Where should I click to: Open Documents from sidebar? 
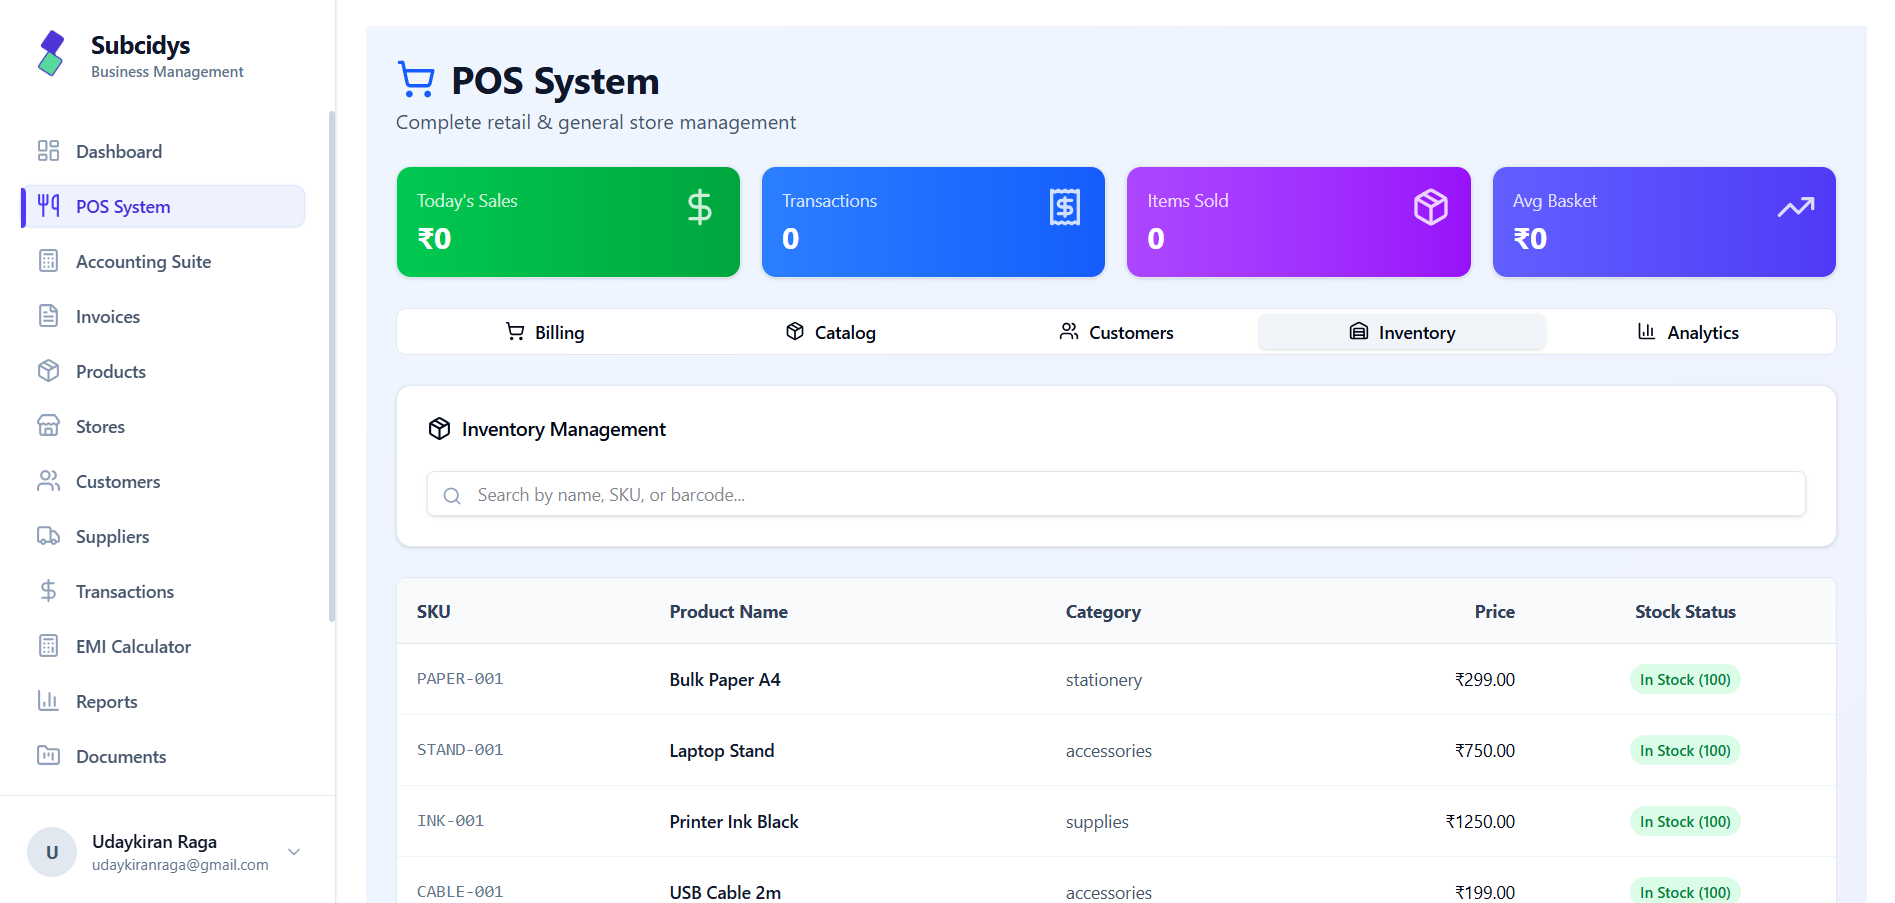163,756
